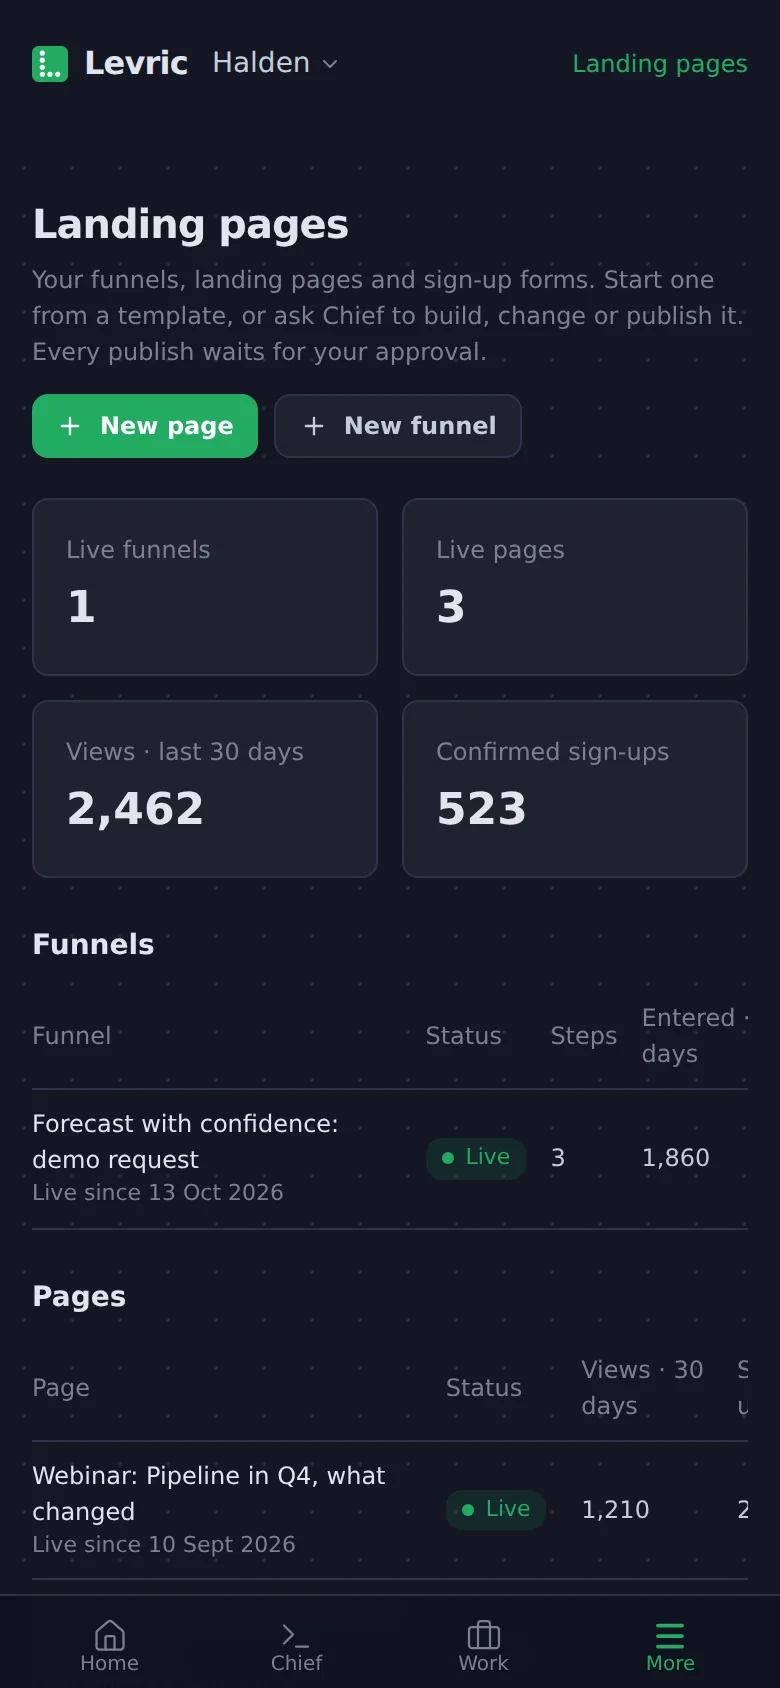Click Live badge on demo request funnel
780x1688 pixels.
(x=476, y=1158)
